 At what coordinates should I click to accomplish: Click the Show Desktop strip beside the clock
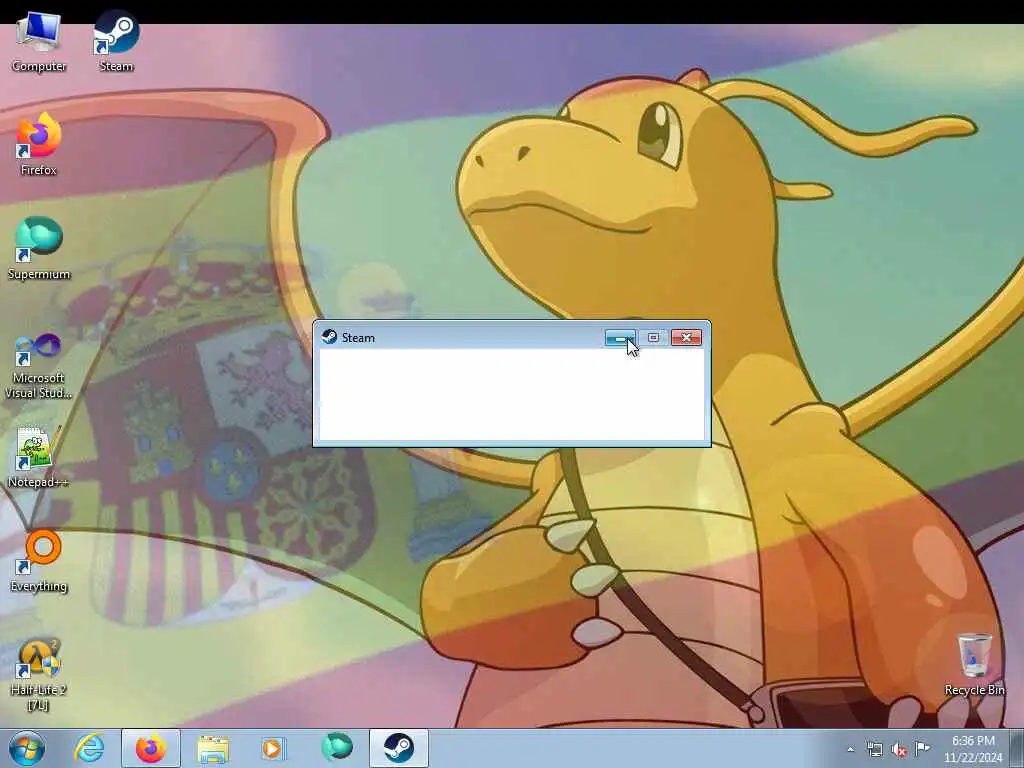click(x=1016, y=748)
